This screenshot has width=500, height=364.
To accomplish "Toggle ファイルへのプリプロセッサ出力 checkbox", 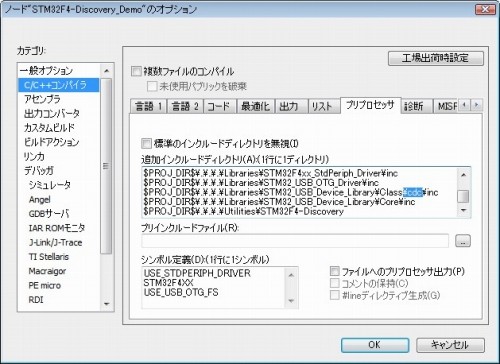I will coord(334,271).
